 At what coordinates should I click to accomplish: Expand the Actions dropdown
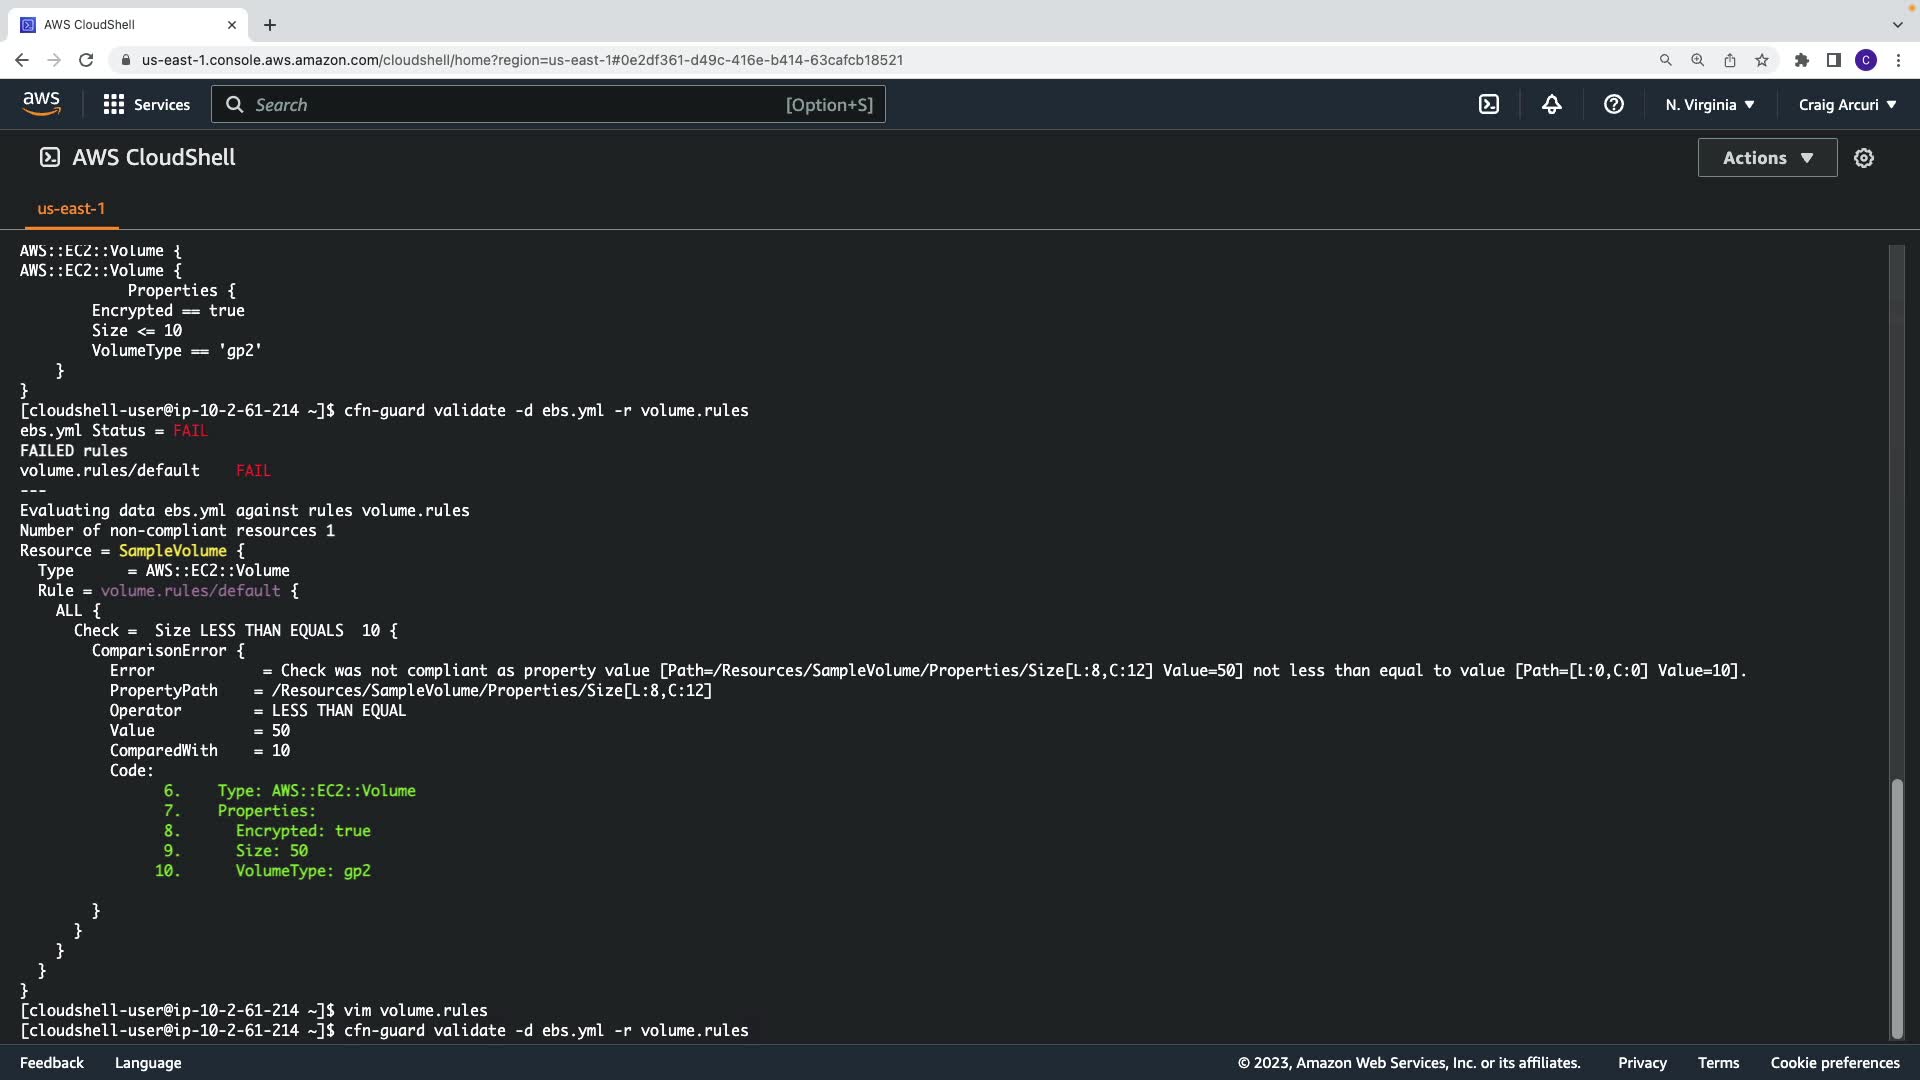tap(1767, 158)
